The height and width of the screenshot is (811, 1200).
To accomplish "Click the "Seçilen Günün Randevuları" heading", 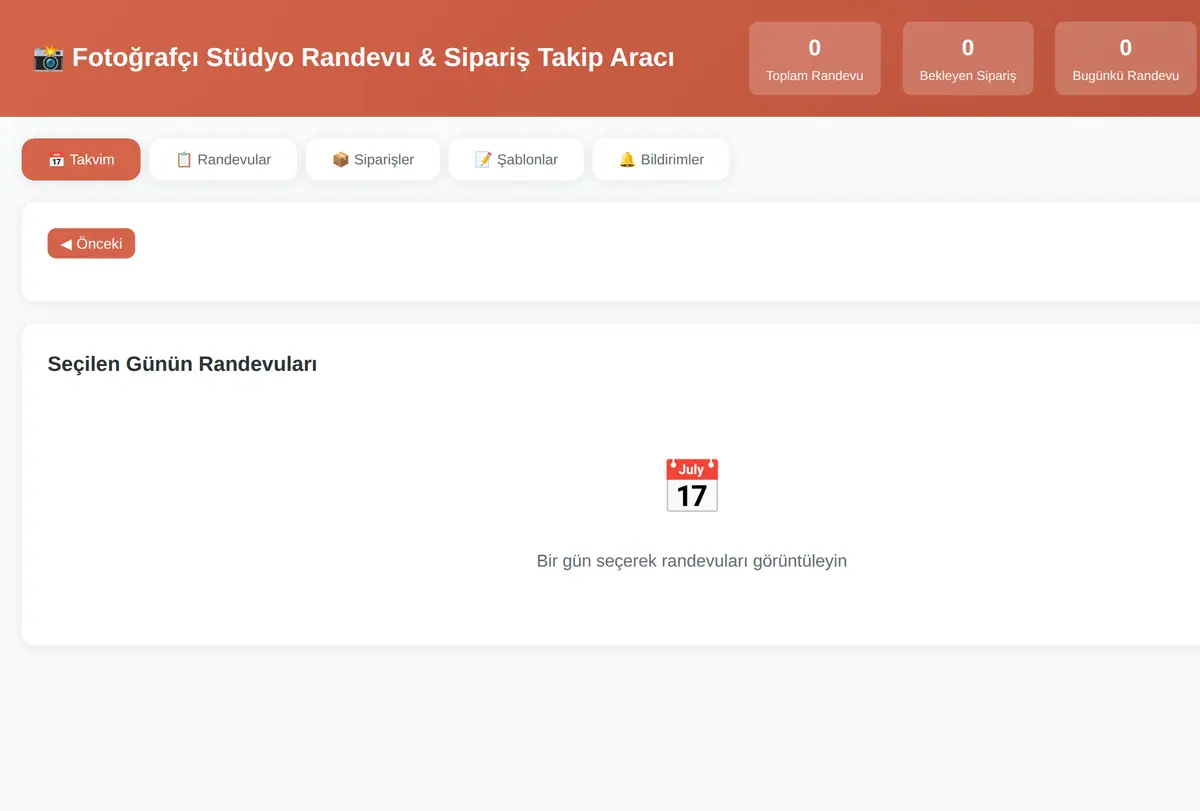I will tap(182, 364).
